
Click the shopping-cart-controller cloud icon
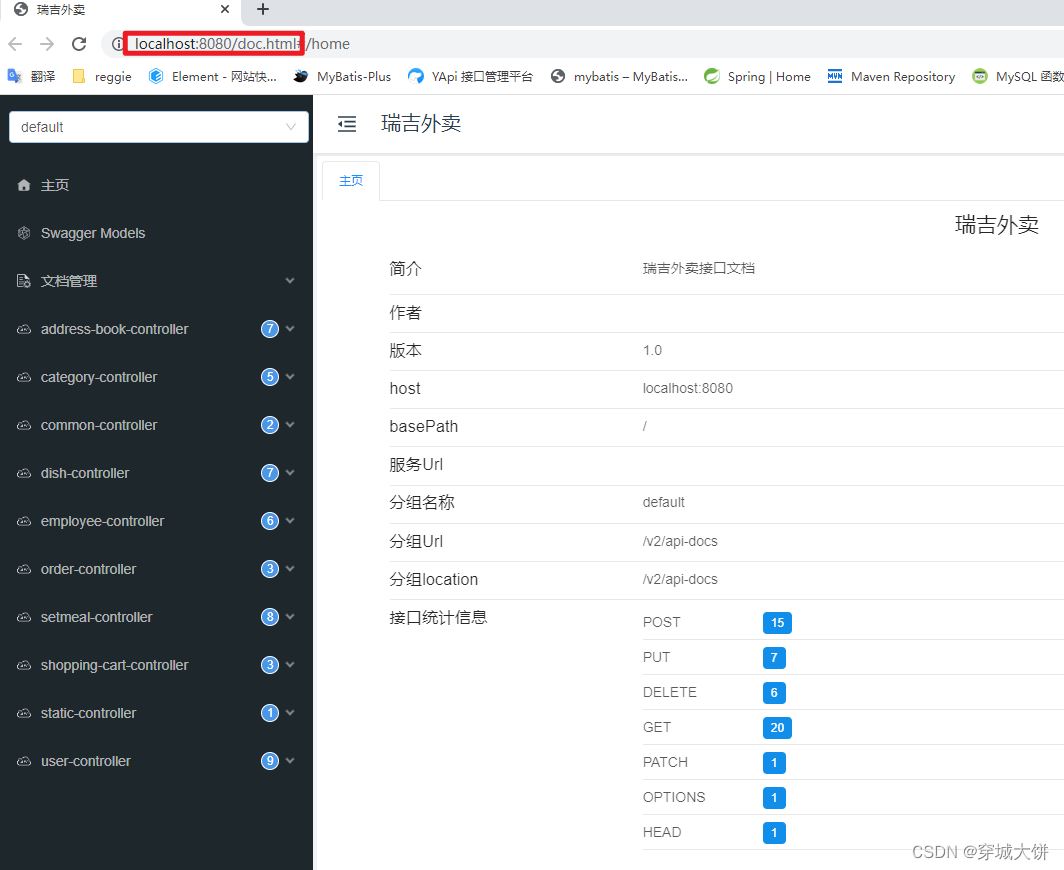point(24,665)
